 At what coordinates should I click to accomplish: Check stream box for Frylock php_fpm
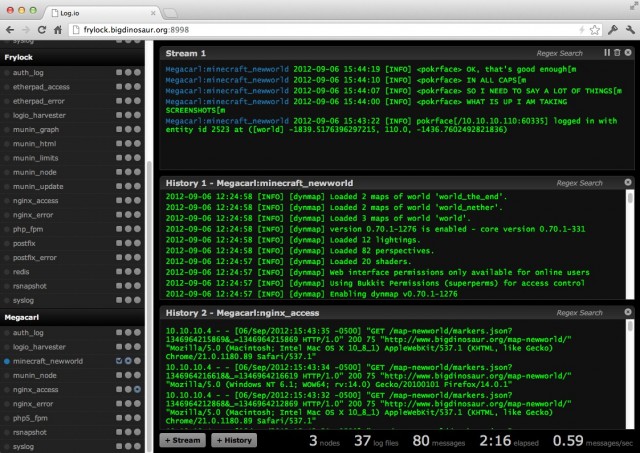[x=119, y=229]
